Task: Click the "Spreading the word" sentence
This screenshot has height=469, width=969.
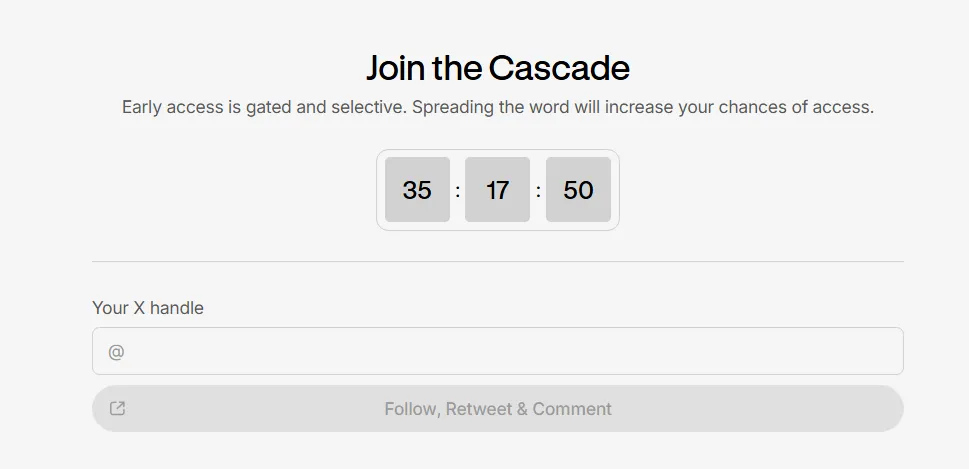Action: coord(640,107)
